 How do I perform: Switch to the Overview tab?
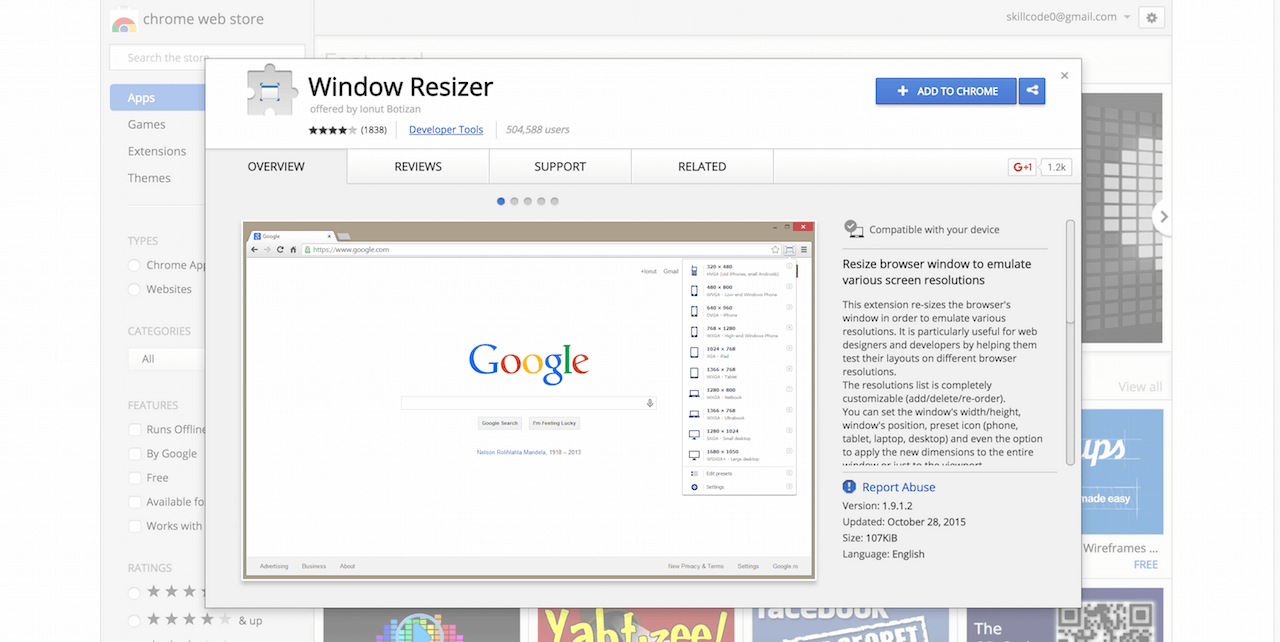pos(276,167)
